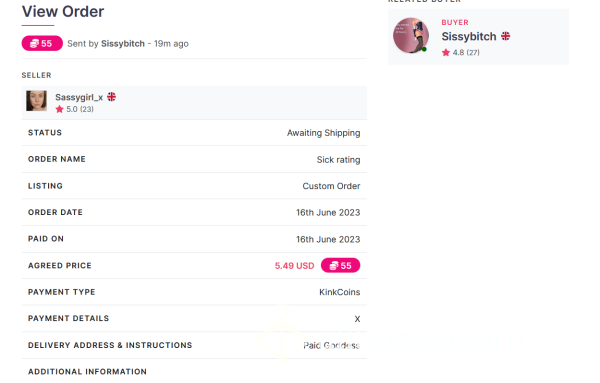Click the star rating icon under Sassygirl_x
600x383 pixels.
[x=59, y=109]
